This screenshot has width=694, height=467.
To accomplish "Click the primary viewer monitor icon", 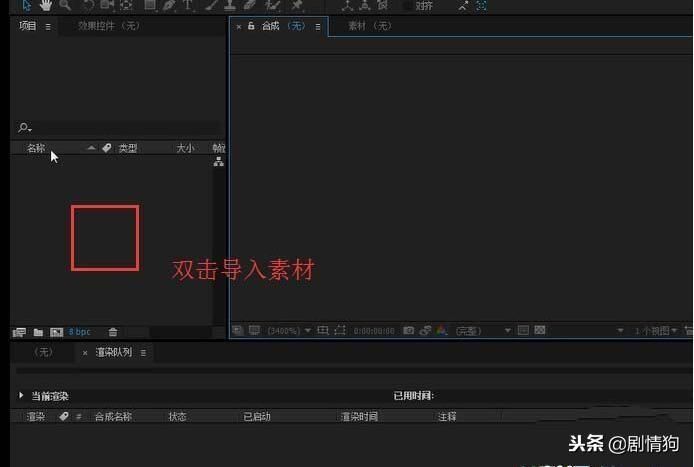I will coord(254,330).
